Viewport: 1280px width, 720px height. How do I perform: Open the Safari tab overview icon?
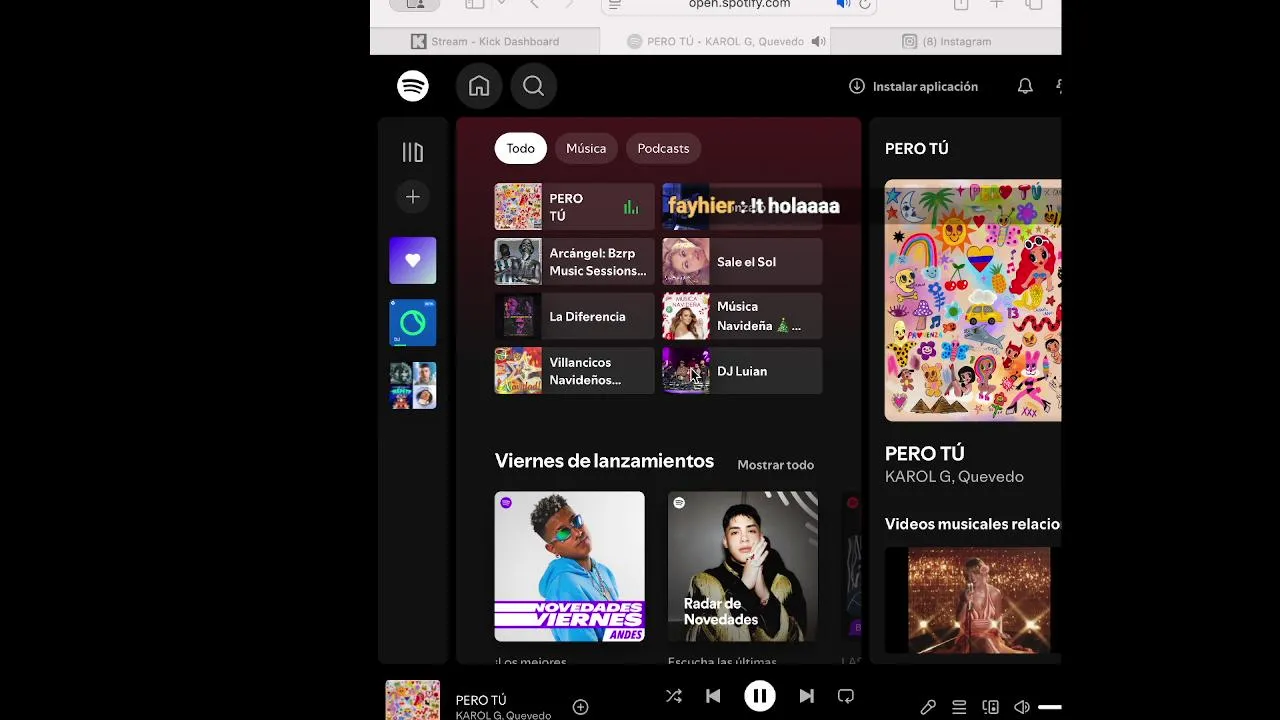tap(1034, 5)
